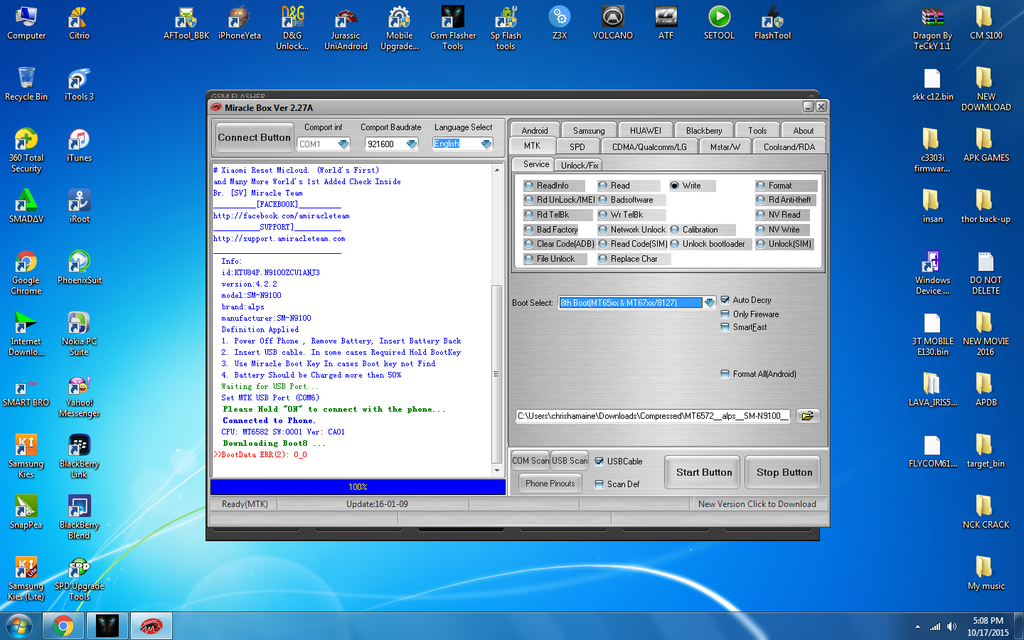Switch to the SPD tab
Viewport: 1024px width, 640px height.
577,146
